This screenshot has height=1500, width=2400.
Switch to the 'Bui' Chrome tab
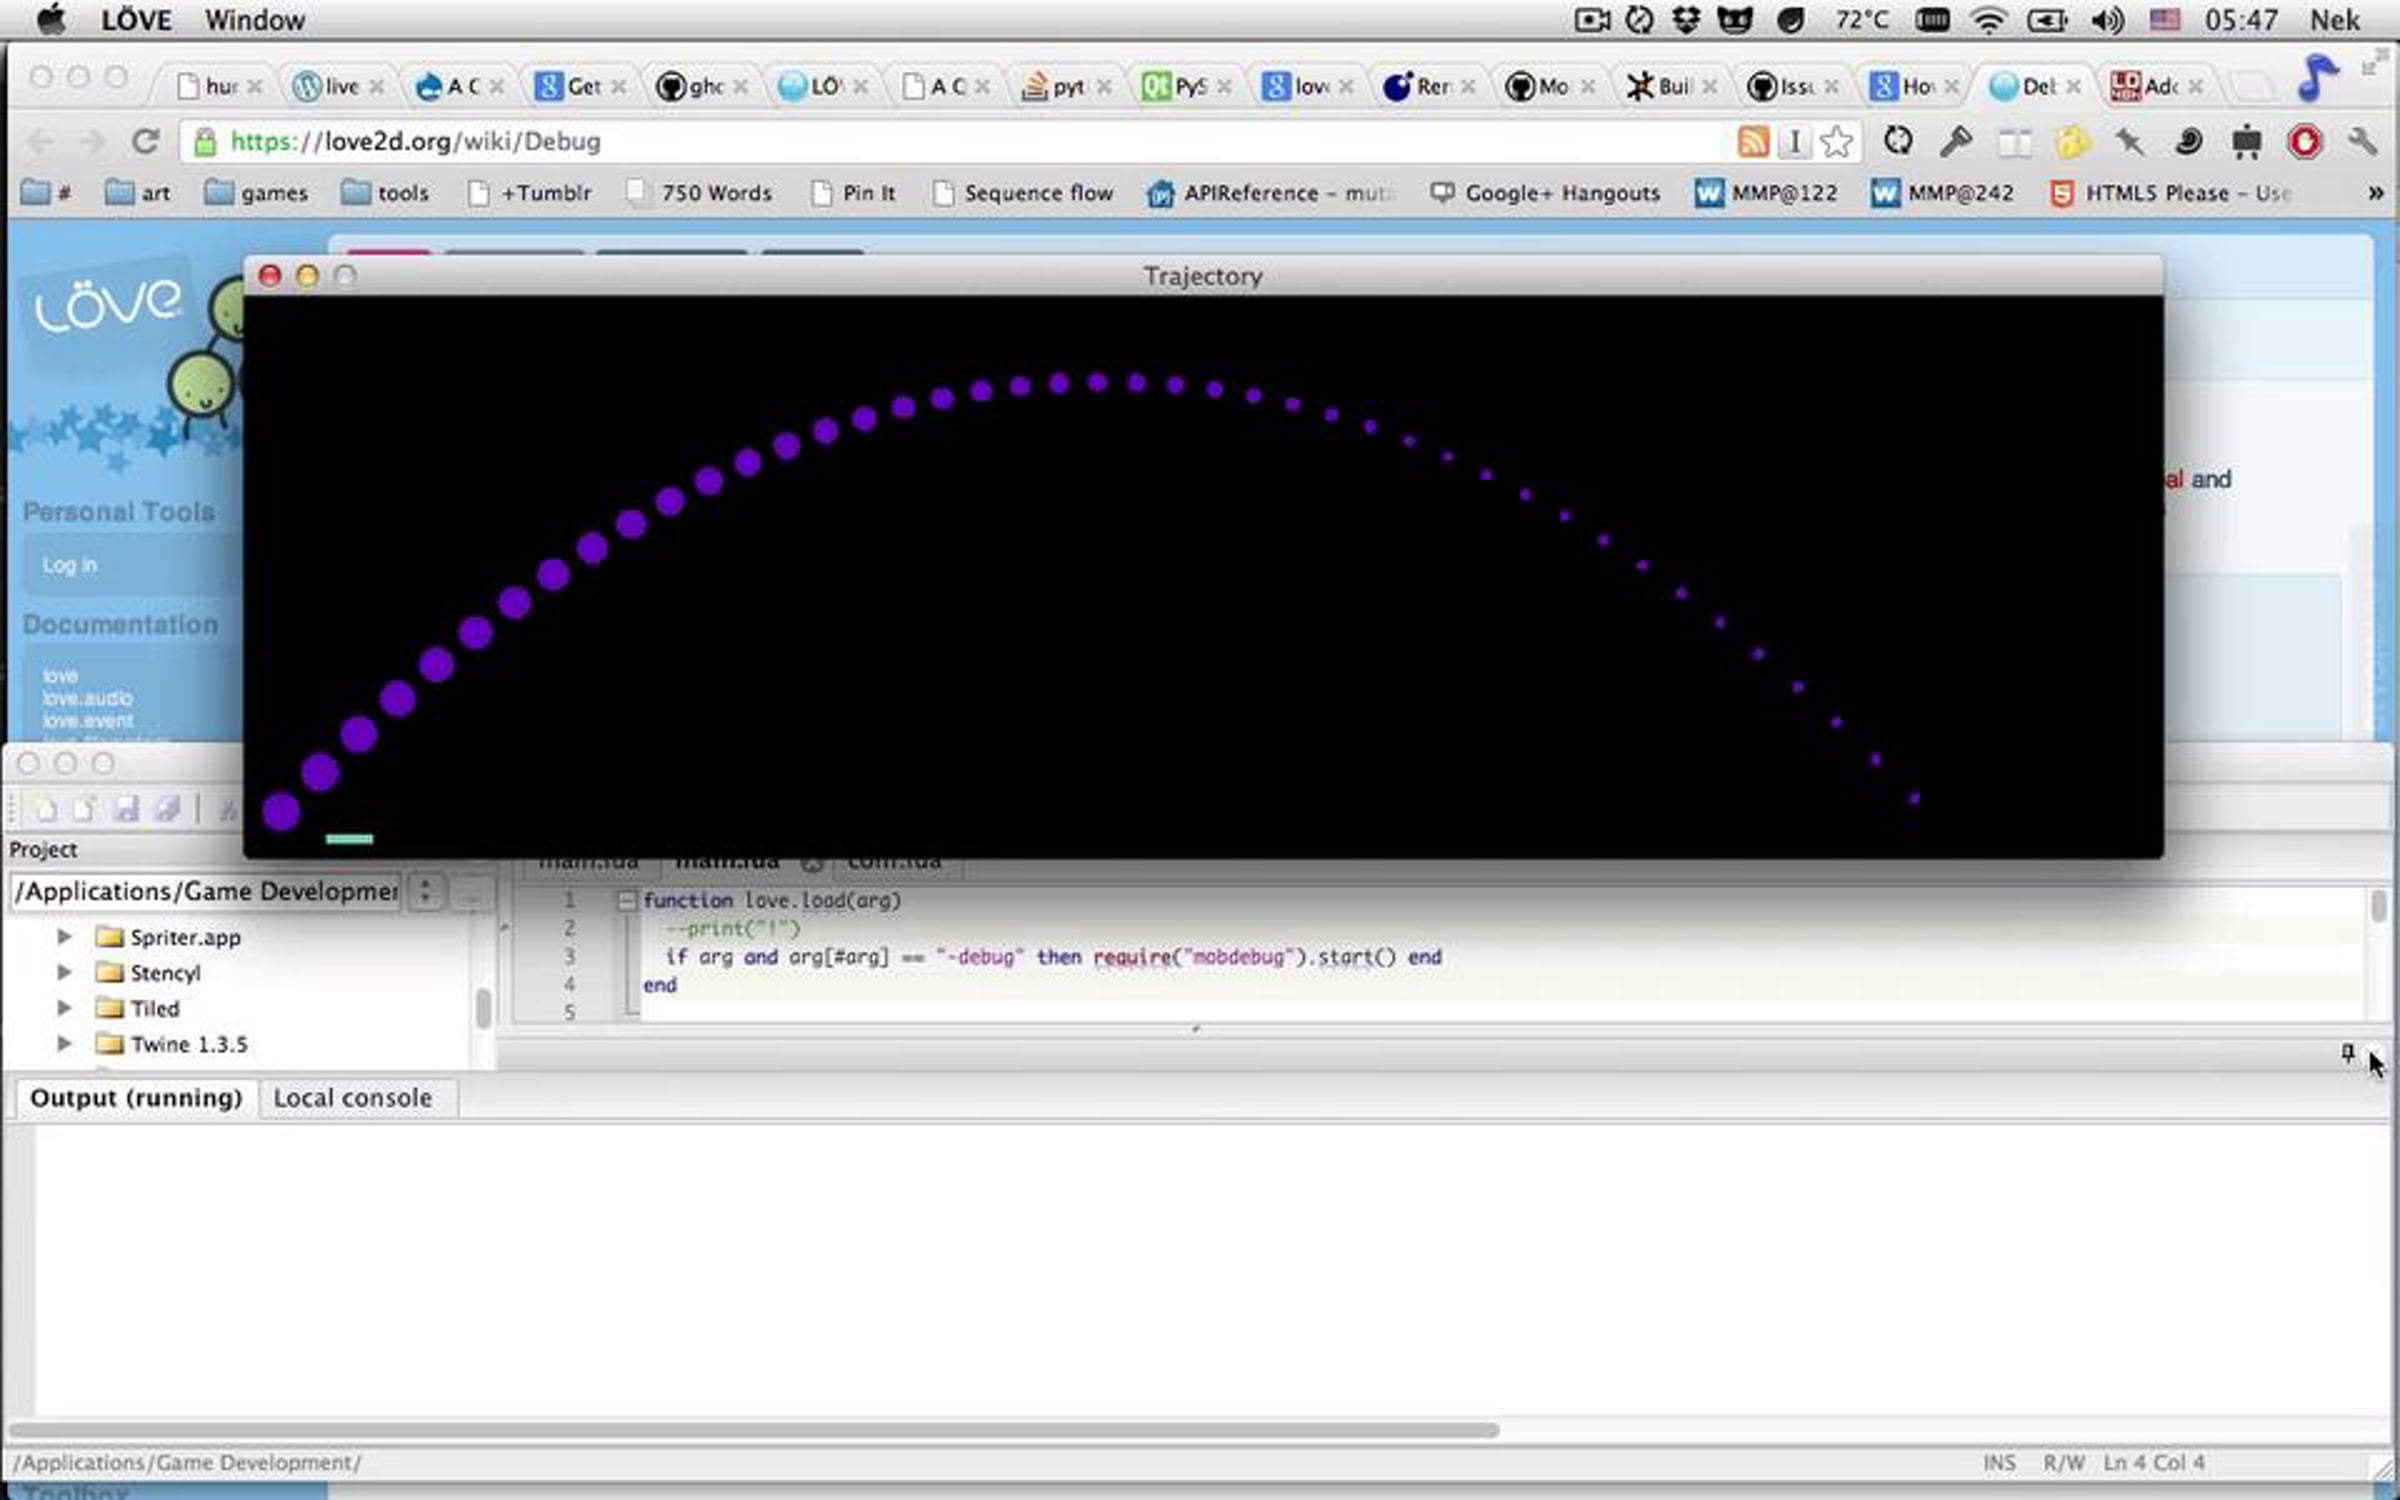(x=1671, y=87)
